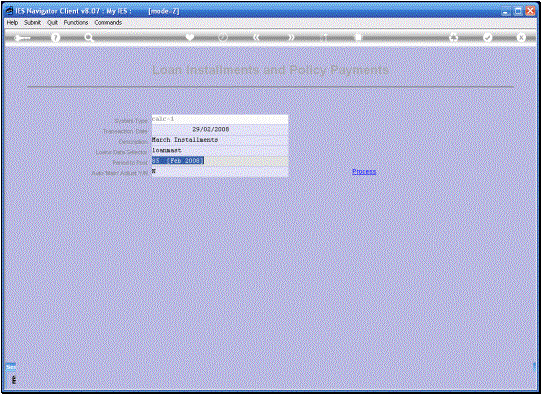Click the round X cancel toolbar icon
541x394 pixels.
point(521,37)
